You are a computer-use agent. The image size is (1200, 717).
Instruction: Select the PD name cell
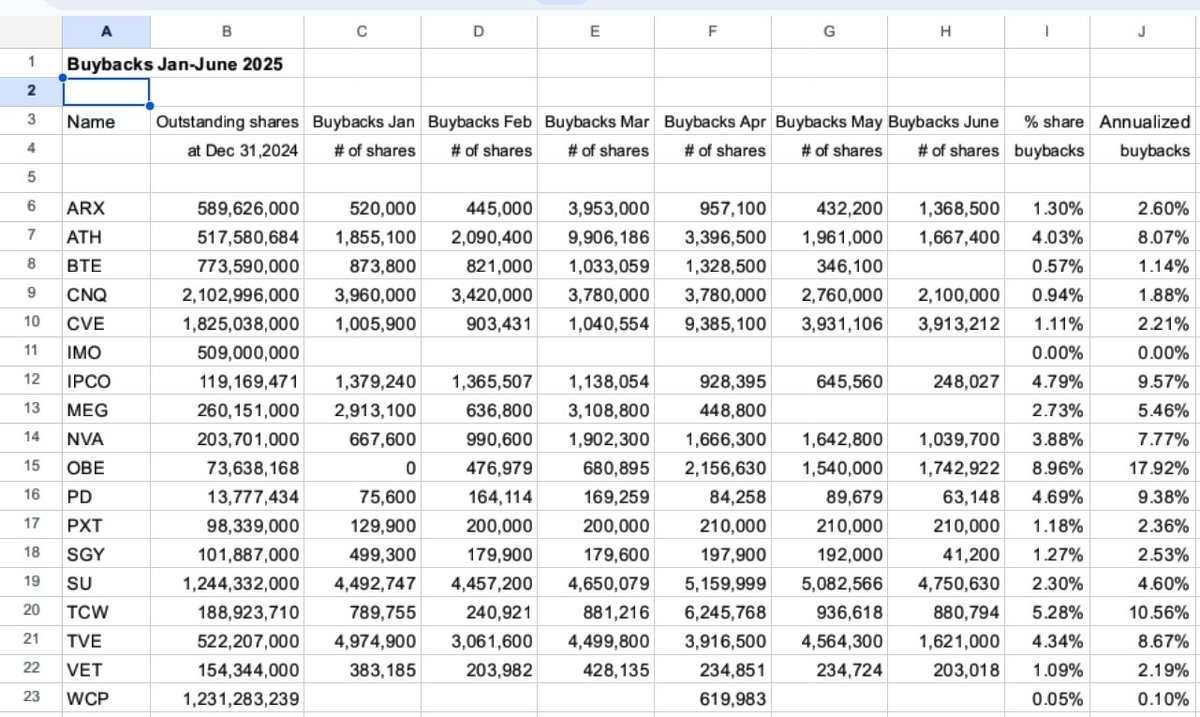point(107,497)
